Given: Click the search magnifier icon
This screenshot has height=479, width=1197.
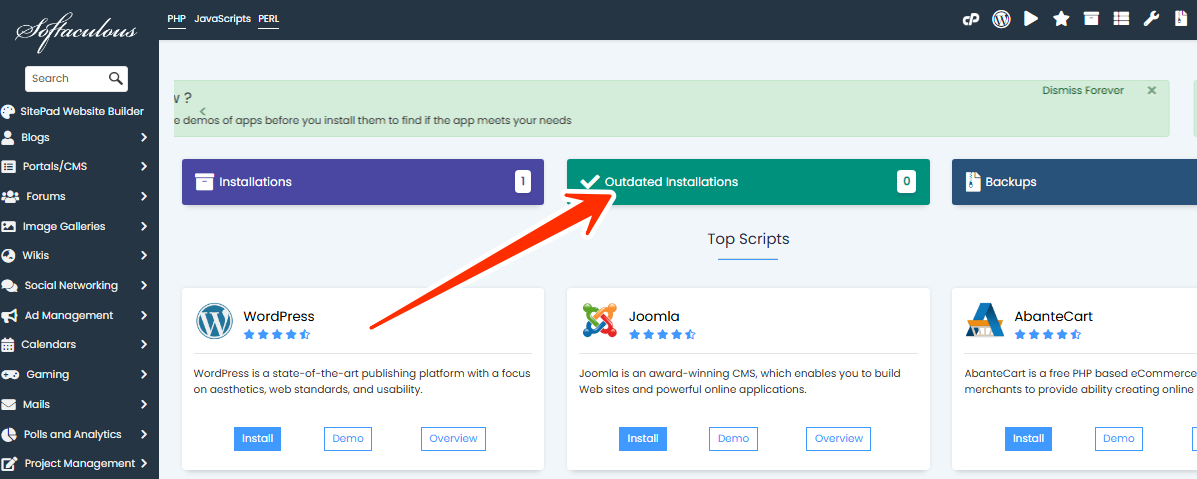Looking at the screenshot, I should point(116,78).
